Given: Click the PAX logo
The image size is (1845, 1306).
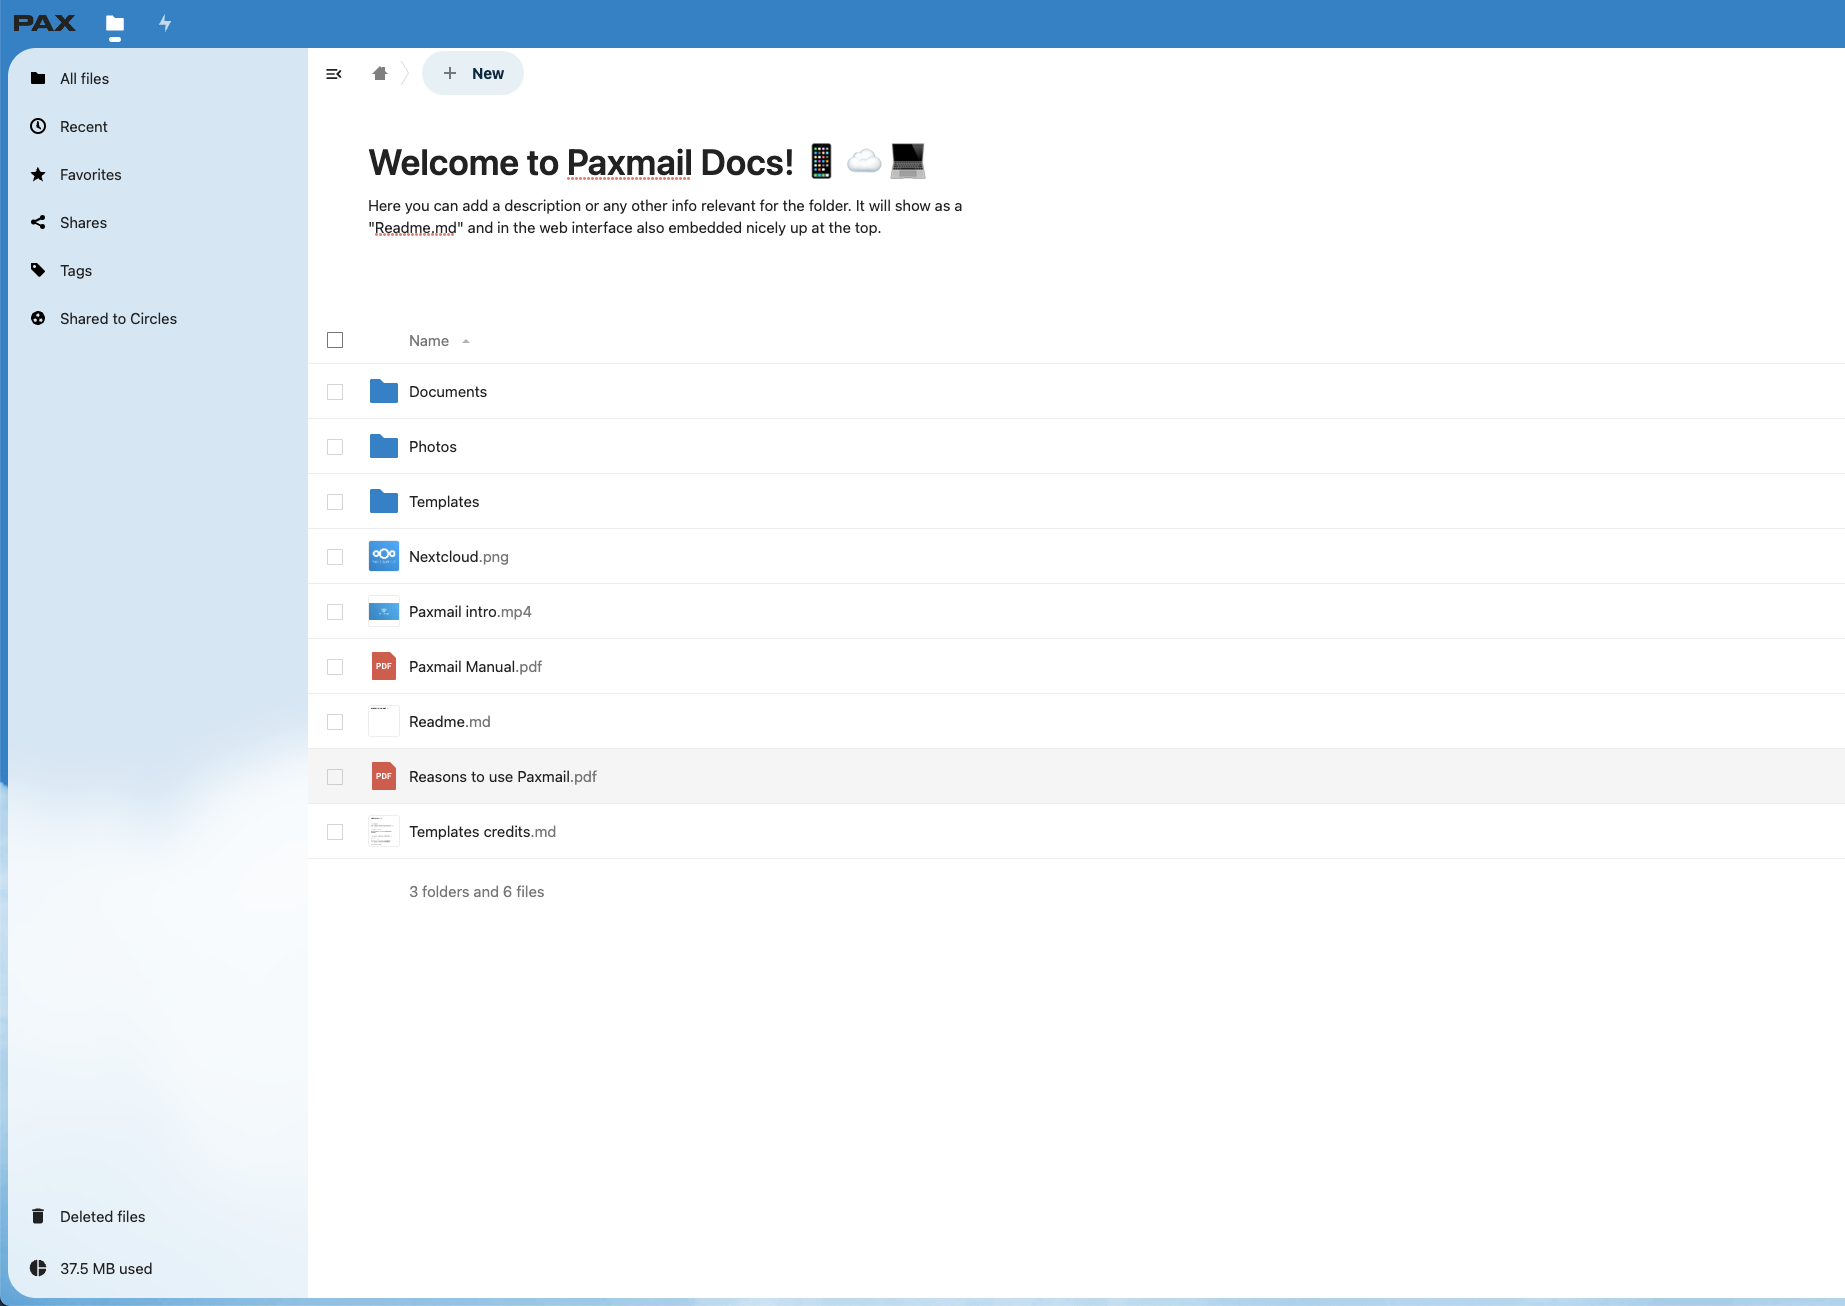Looking at the screenshot, I should tap(44, 23).
